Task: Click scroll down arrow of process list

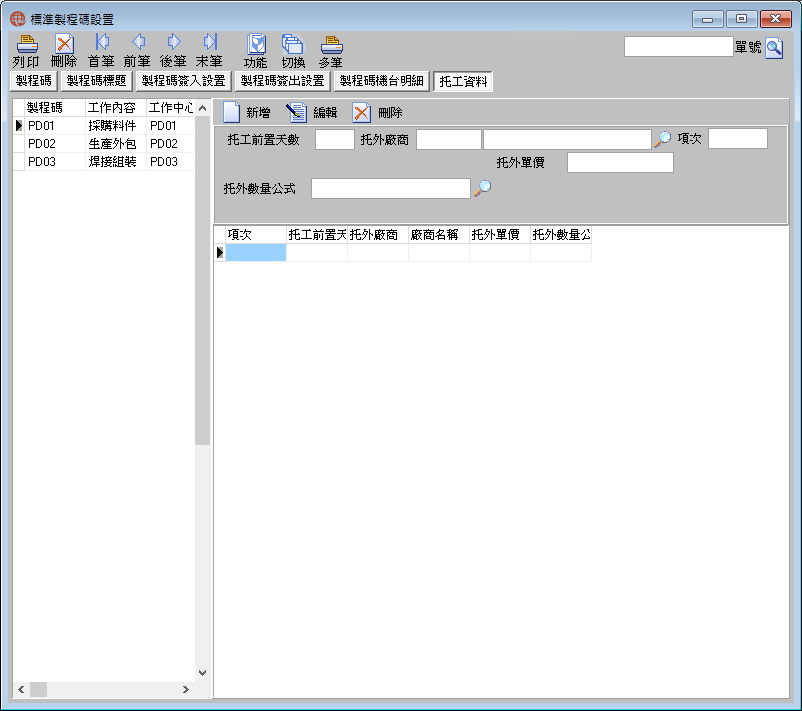Action: tap(203, 673)
